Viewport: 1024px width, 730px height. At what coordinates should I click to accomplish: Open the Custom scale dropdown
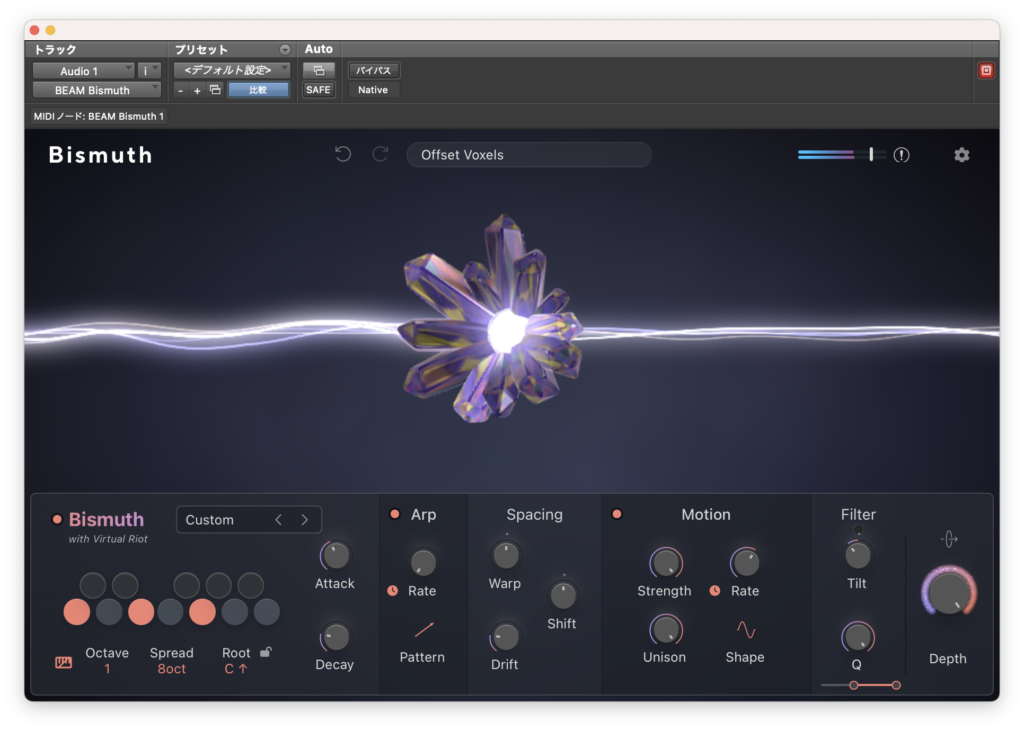click(x=249, y=520)
